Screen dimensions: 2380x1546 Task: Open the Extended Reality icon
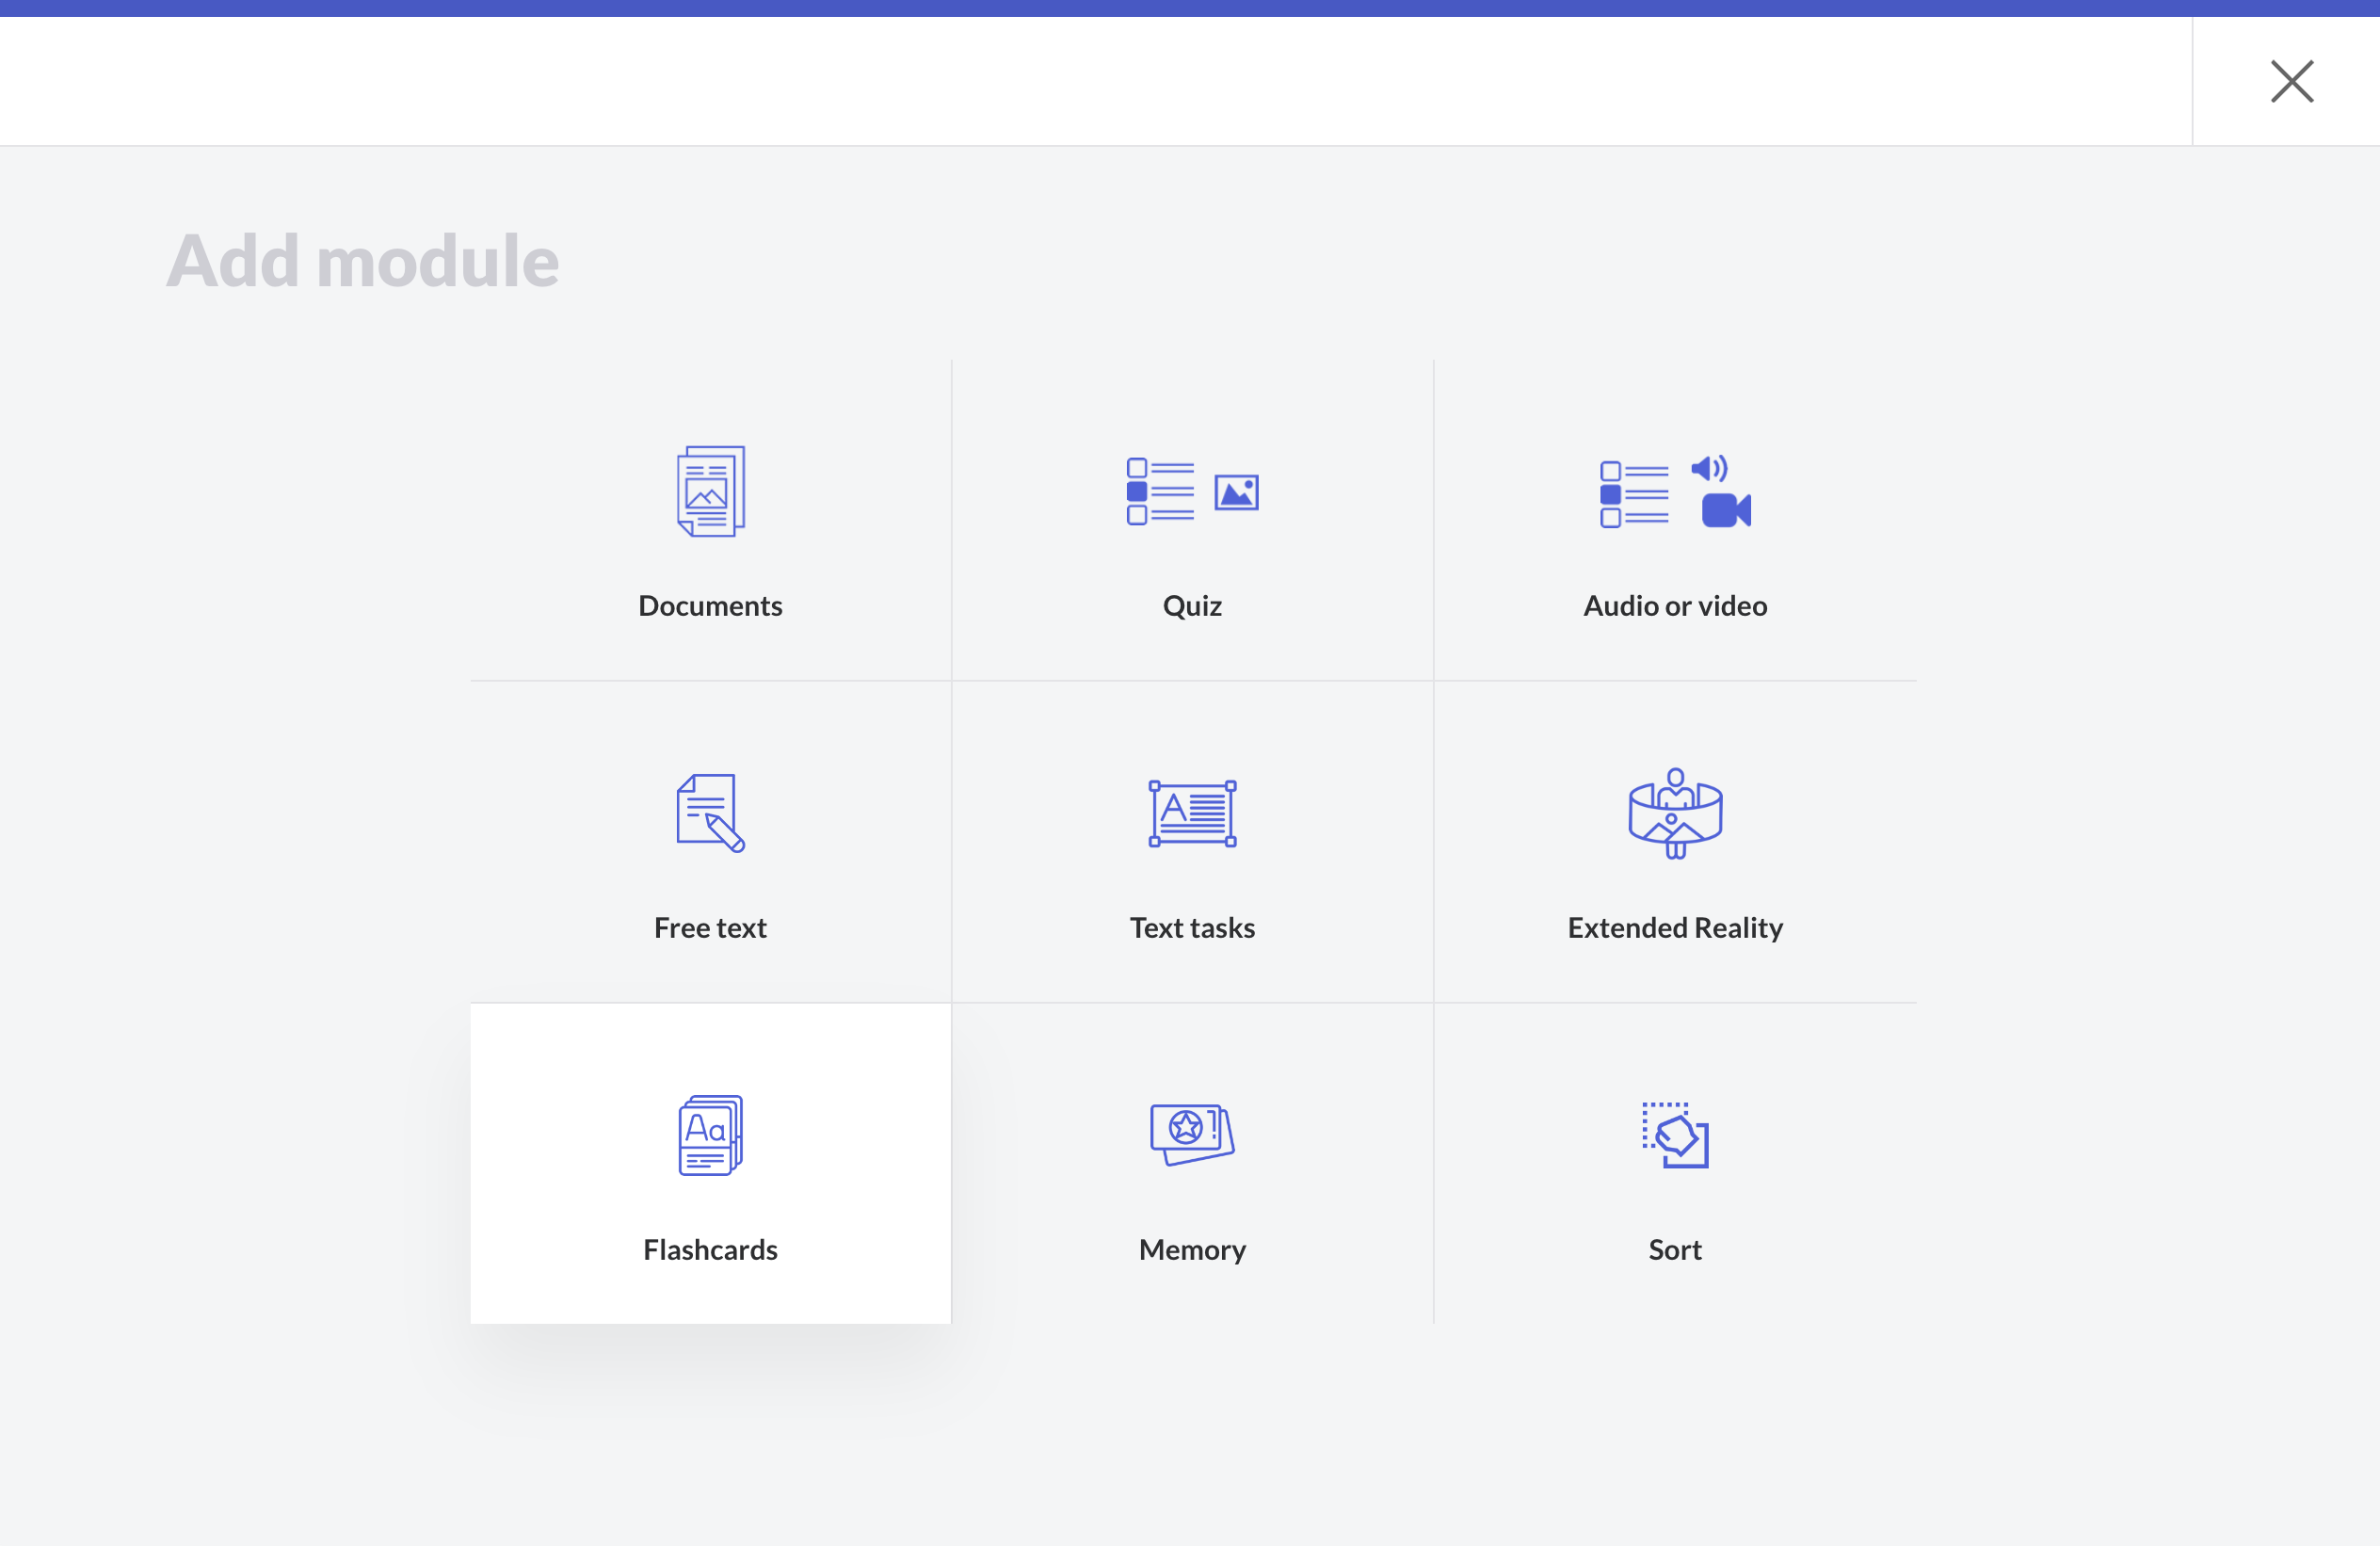pyautogui.click(x=1675, y=813)
